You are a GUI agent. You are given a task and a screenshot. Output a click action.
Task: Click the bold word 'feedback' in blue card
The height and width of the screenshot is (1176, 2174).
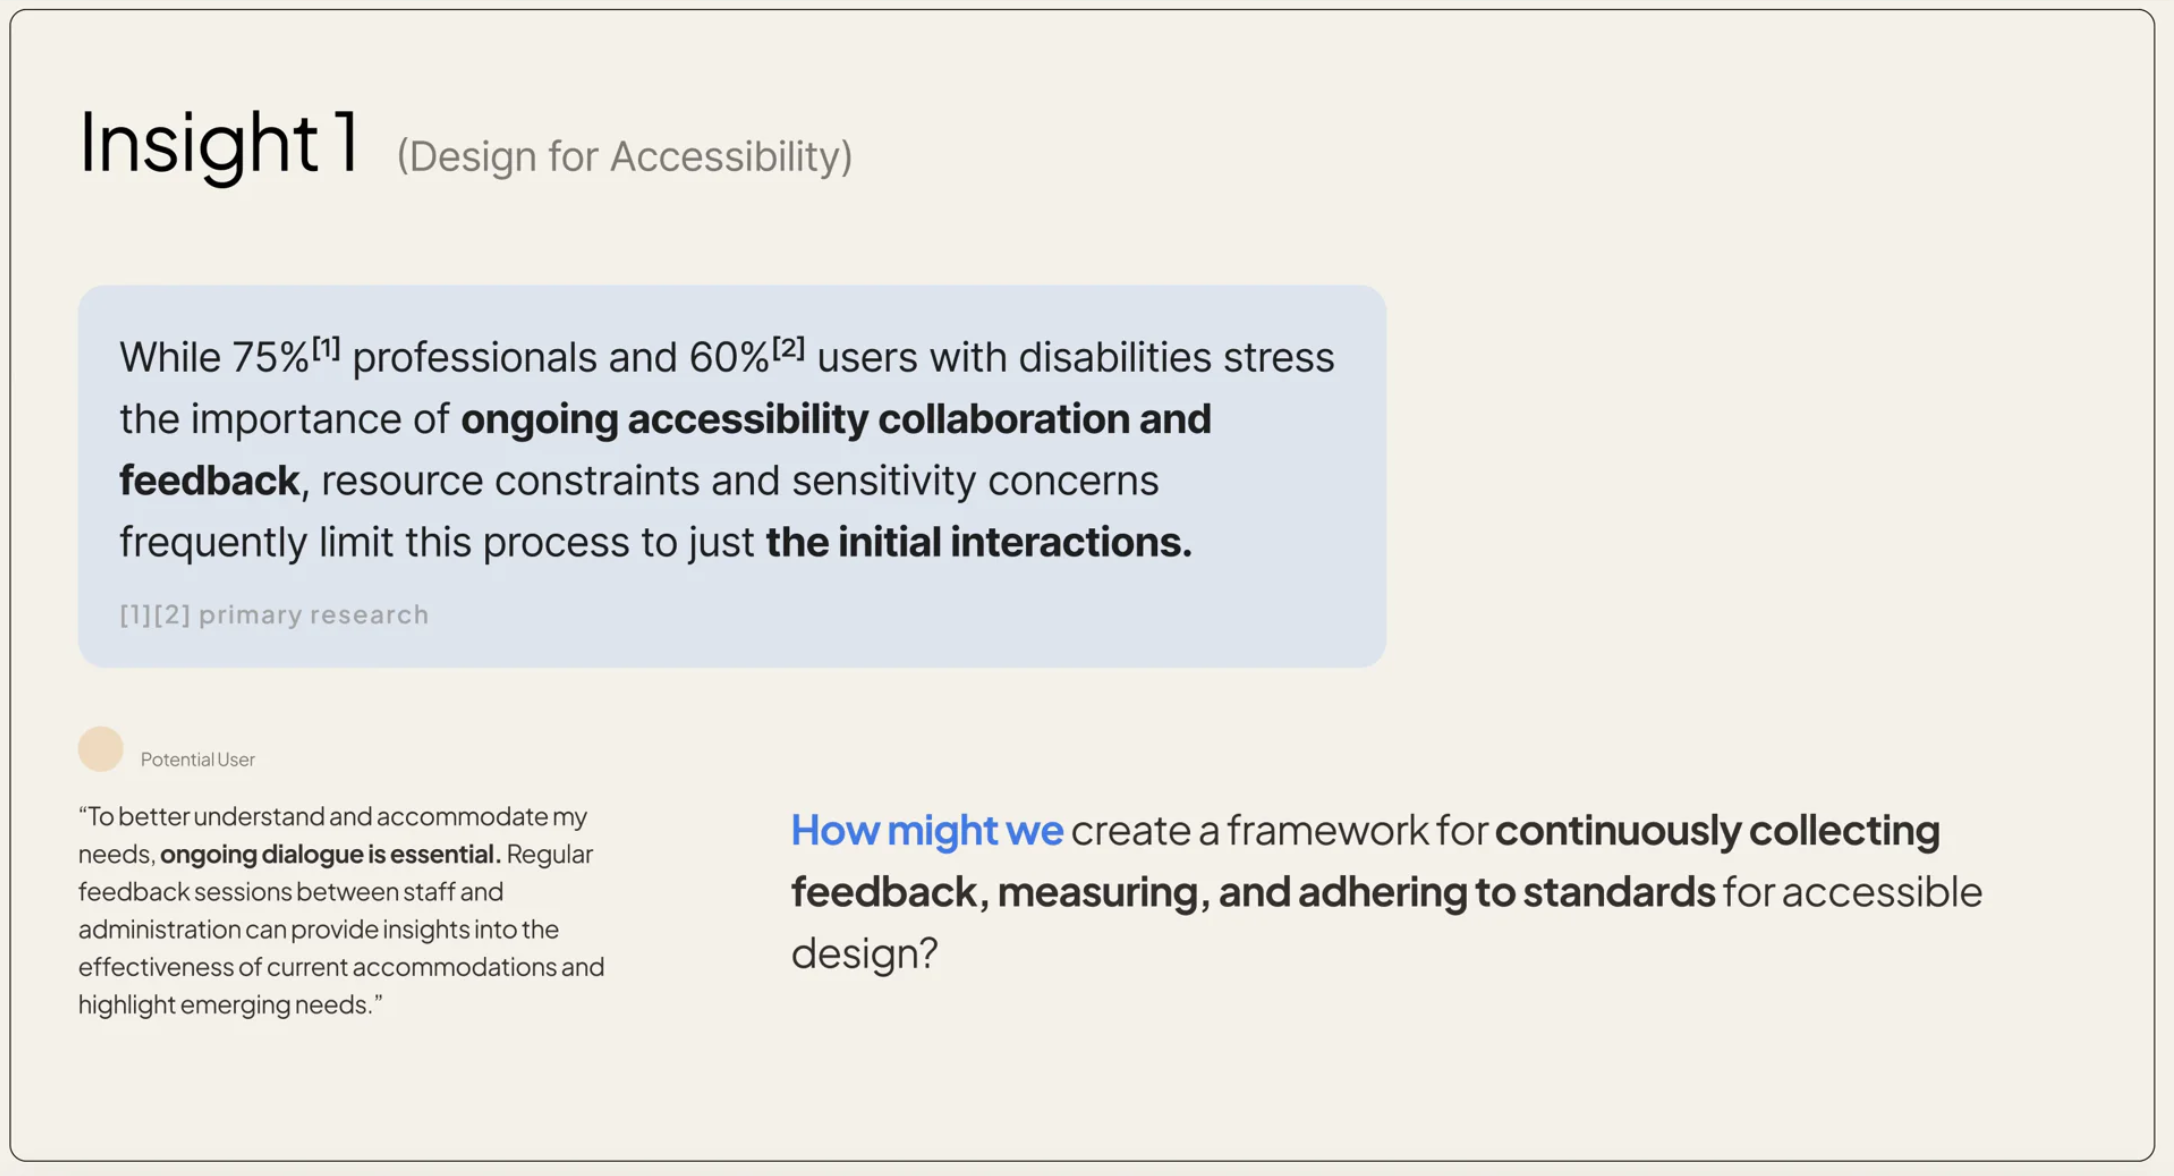click(x=209, y=481)
